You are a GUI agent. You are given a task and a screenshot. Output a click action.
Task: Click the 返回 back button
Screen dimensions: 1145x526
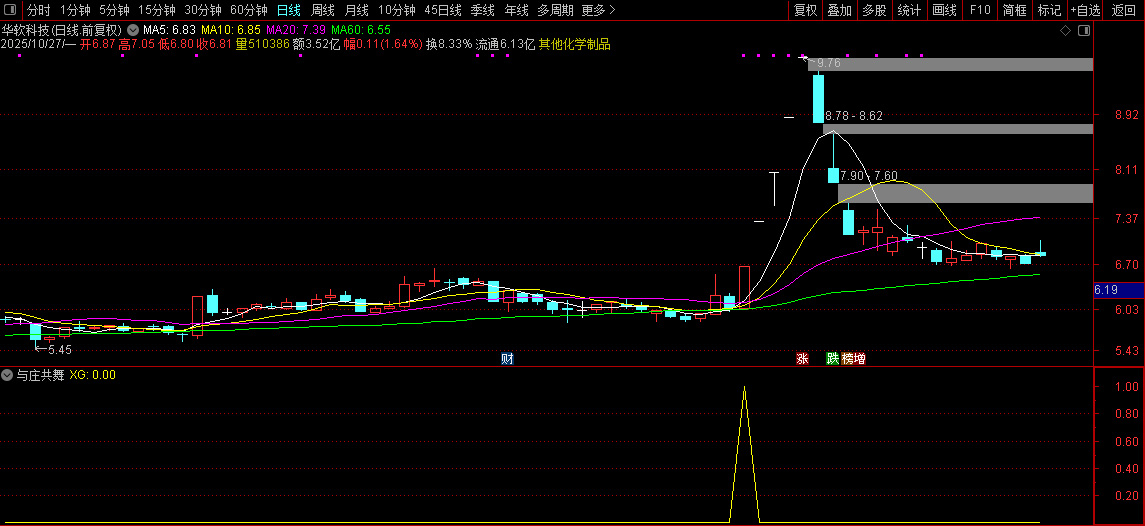(1124, 10)
